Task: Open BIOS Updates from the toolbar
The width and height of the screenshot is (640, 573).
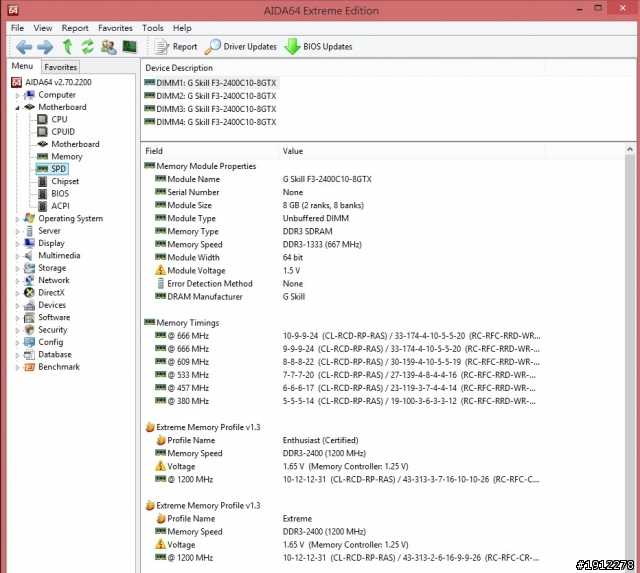Action: click(x=318, y=47)
